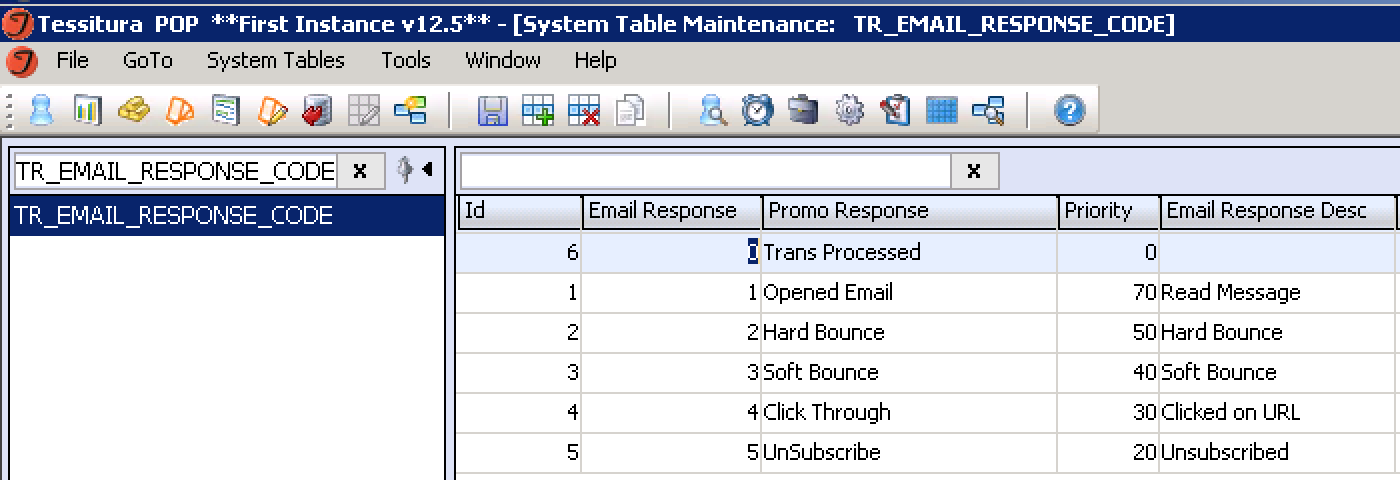Open the Tools menu
The width and height of the screenshot is (1400, 480).
pyautogui.click(x=405, y=61)
